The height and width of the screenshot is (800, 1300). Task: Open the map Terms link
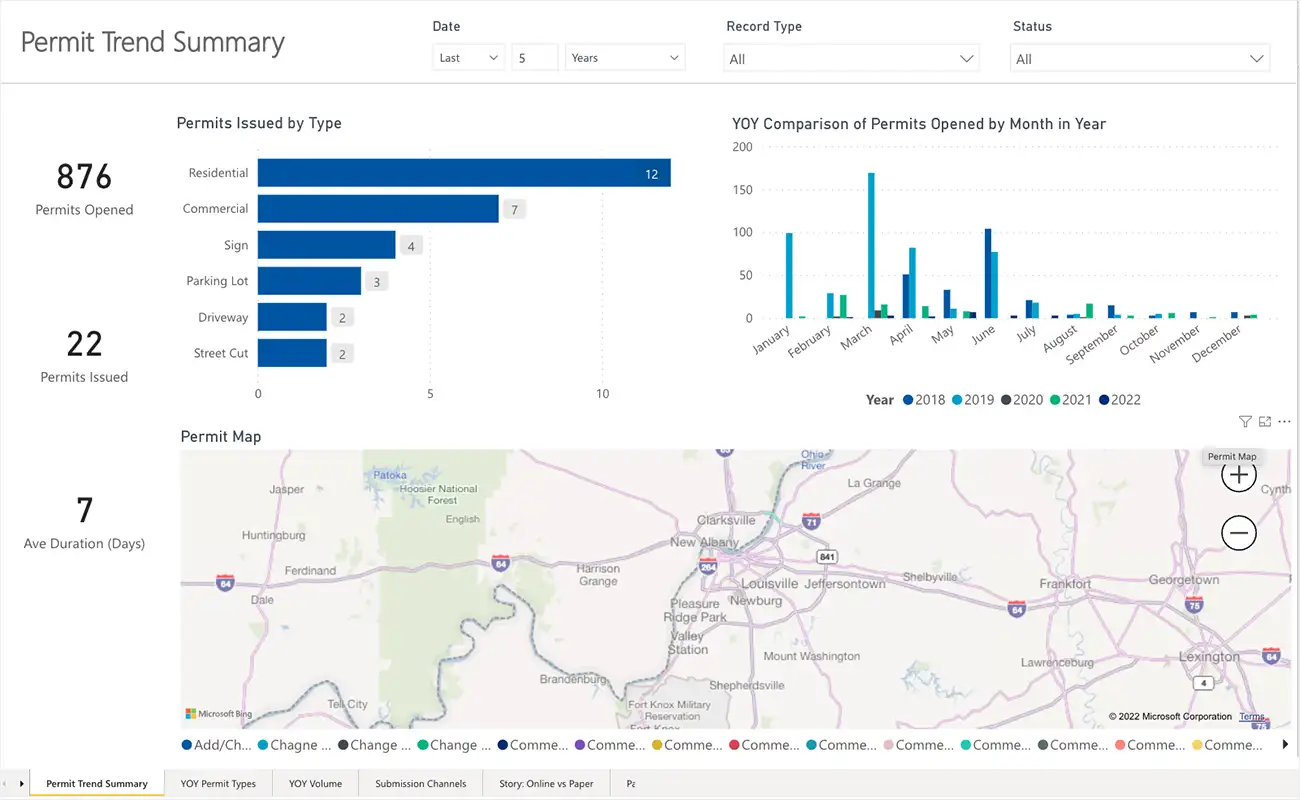click(x=1252, y=717)
